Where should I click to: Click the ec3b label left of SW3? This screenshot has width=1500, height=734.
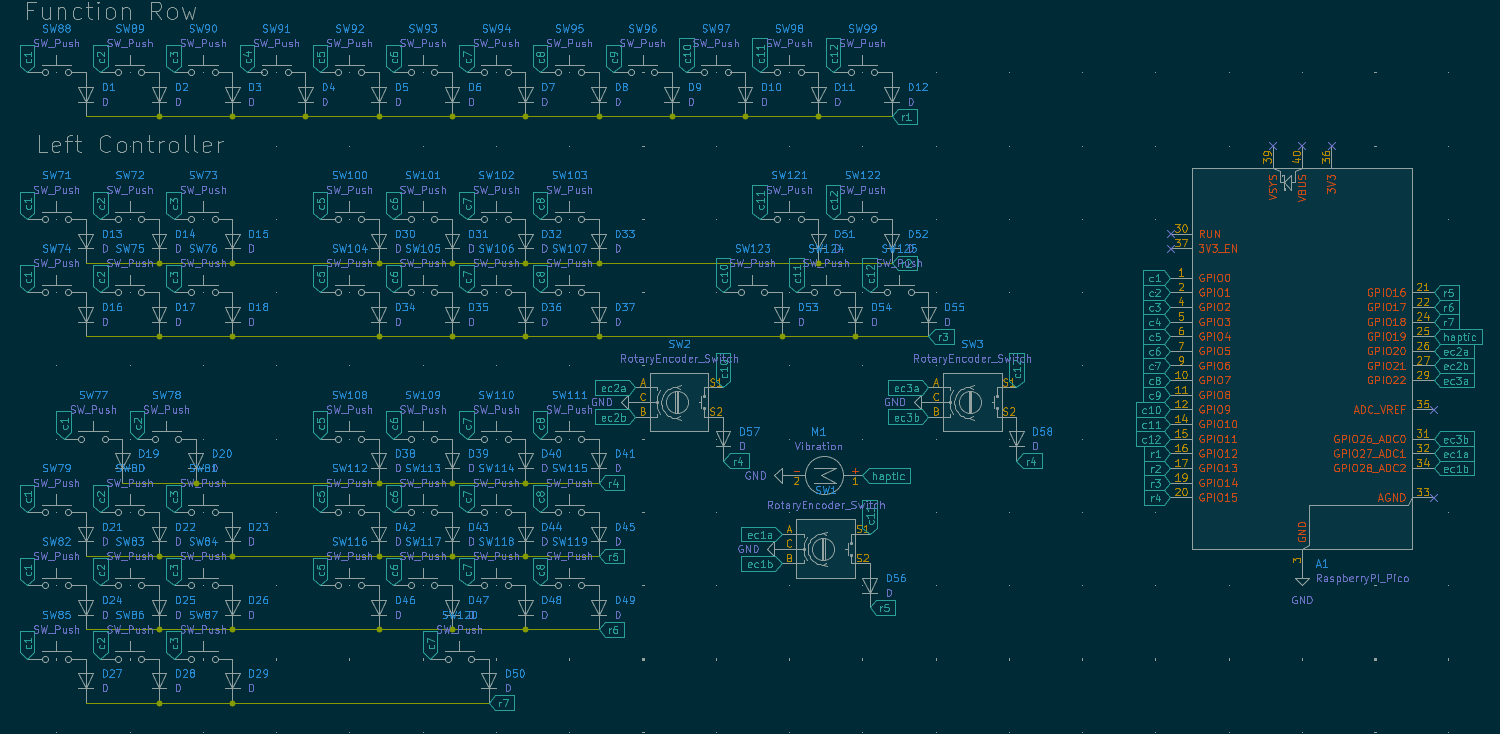pos(906,417)
